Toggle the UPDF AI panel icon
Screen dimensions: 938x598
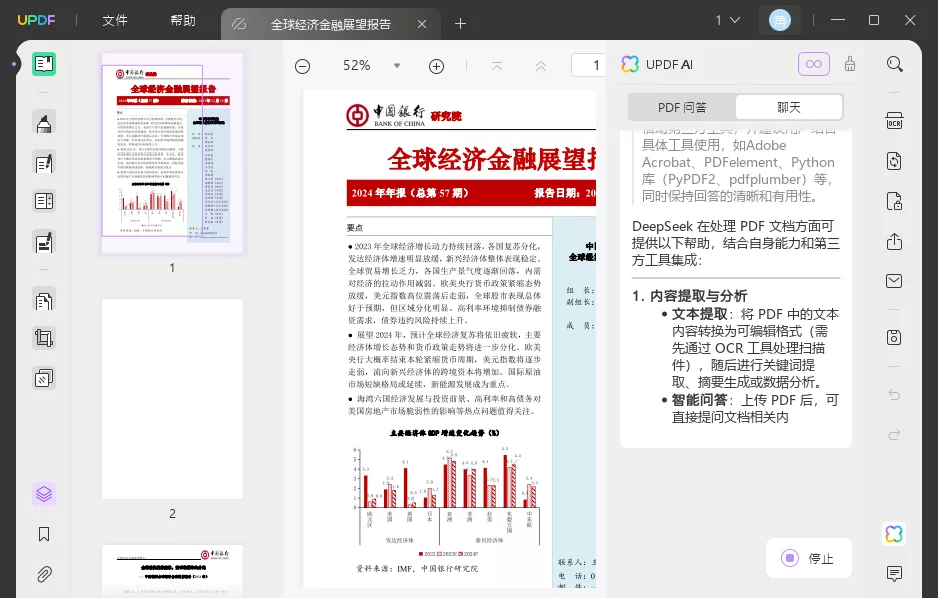tap(894, 533)
